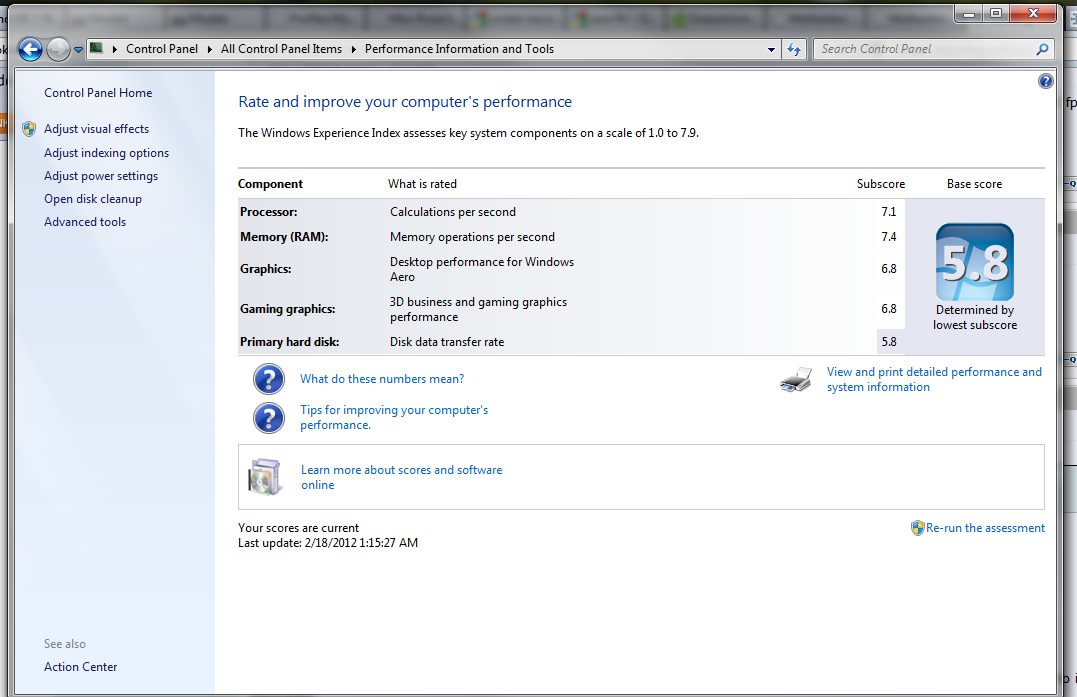Click Memory operations per second text

point(473,237)
